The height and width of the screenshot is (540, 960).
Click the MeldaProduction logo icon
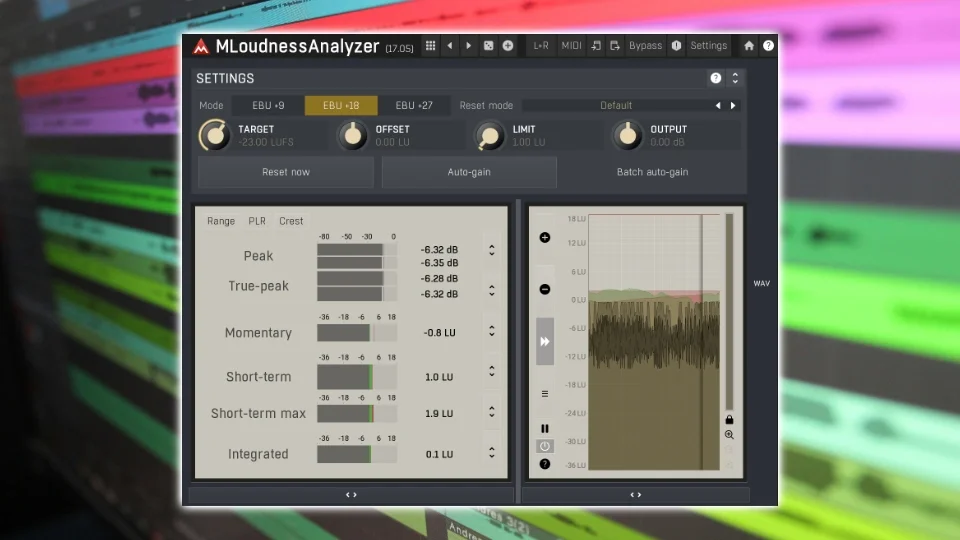(201, 46)
